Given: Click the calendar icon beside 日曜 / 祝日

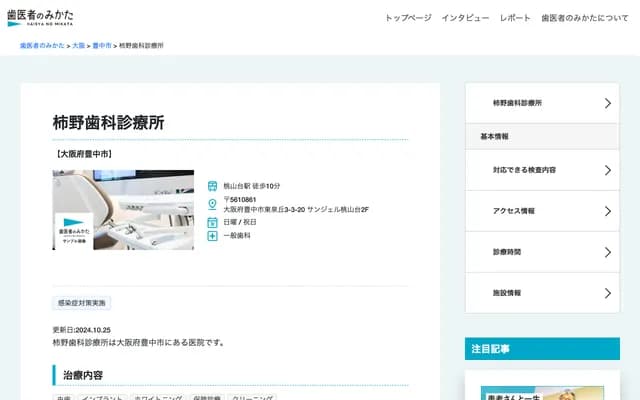Looking at the screenshot, I should [x=212, y=222].
